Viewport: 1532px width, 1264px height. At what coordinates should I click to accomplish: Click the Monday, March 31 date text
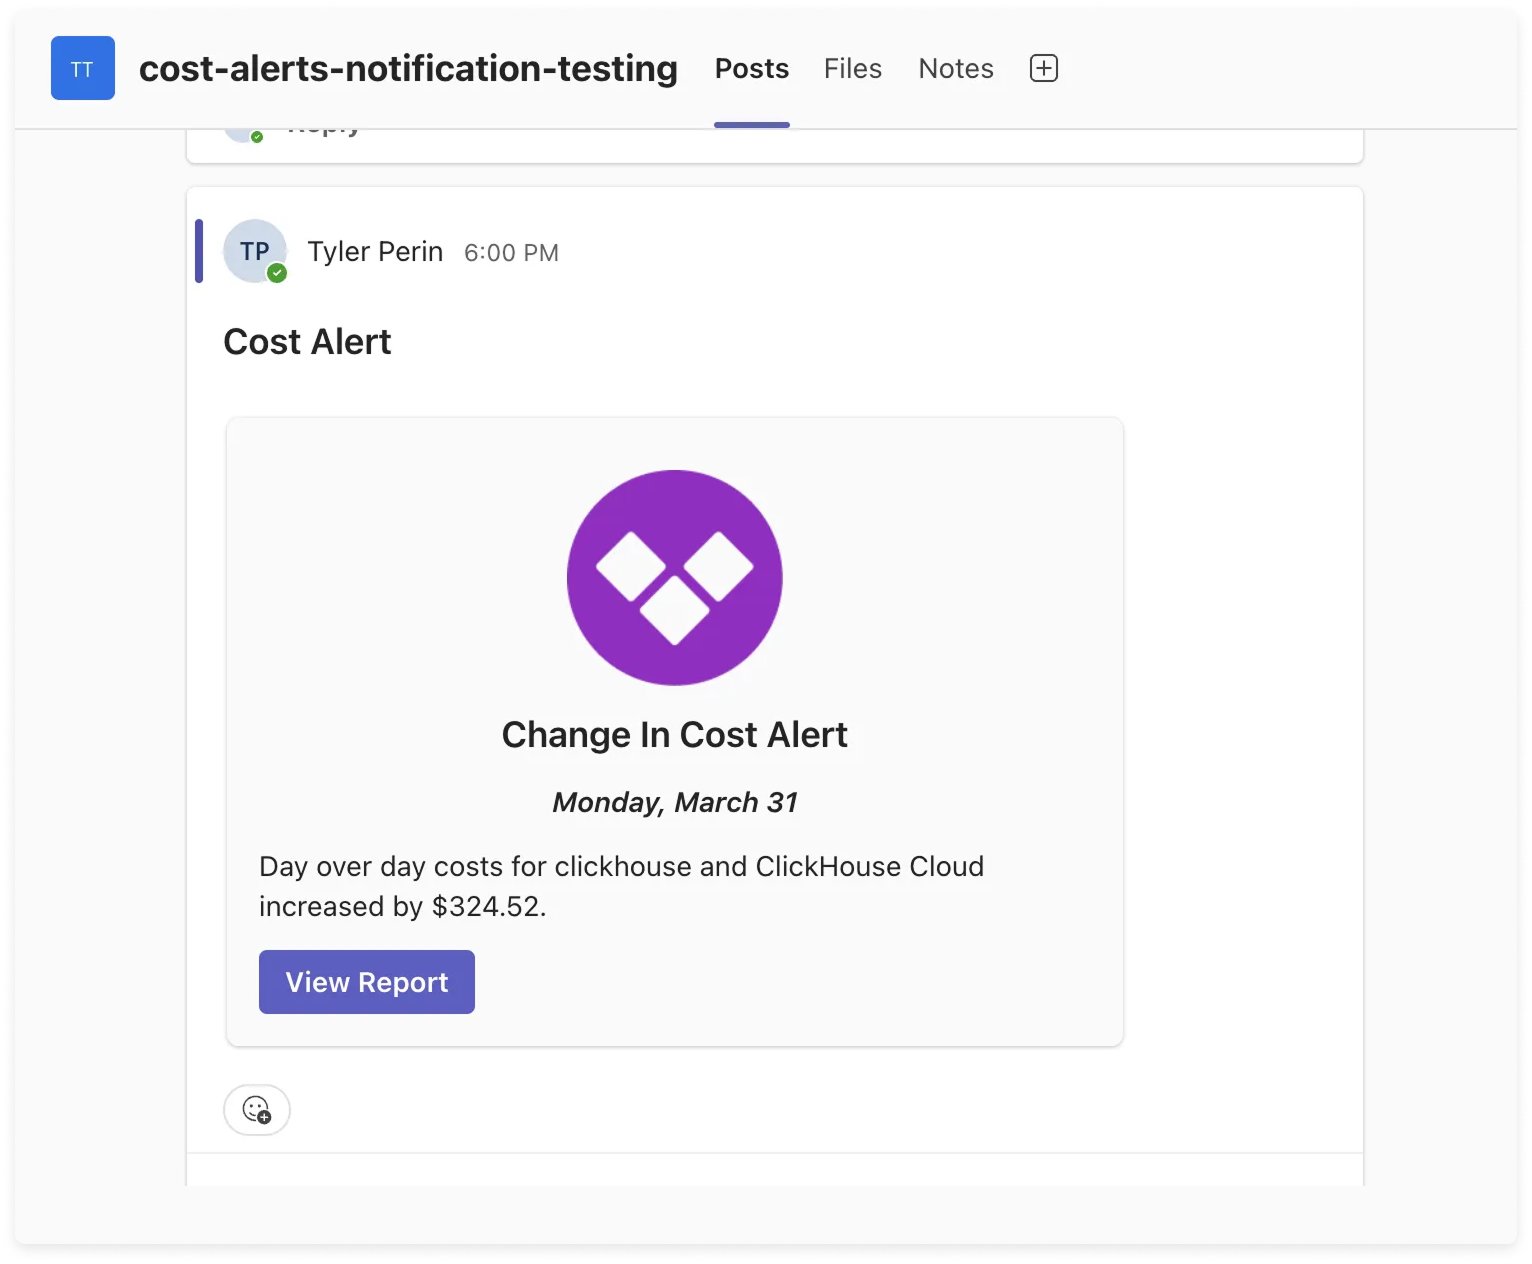(675, 802)
